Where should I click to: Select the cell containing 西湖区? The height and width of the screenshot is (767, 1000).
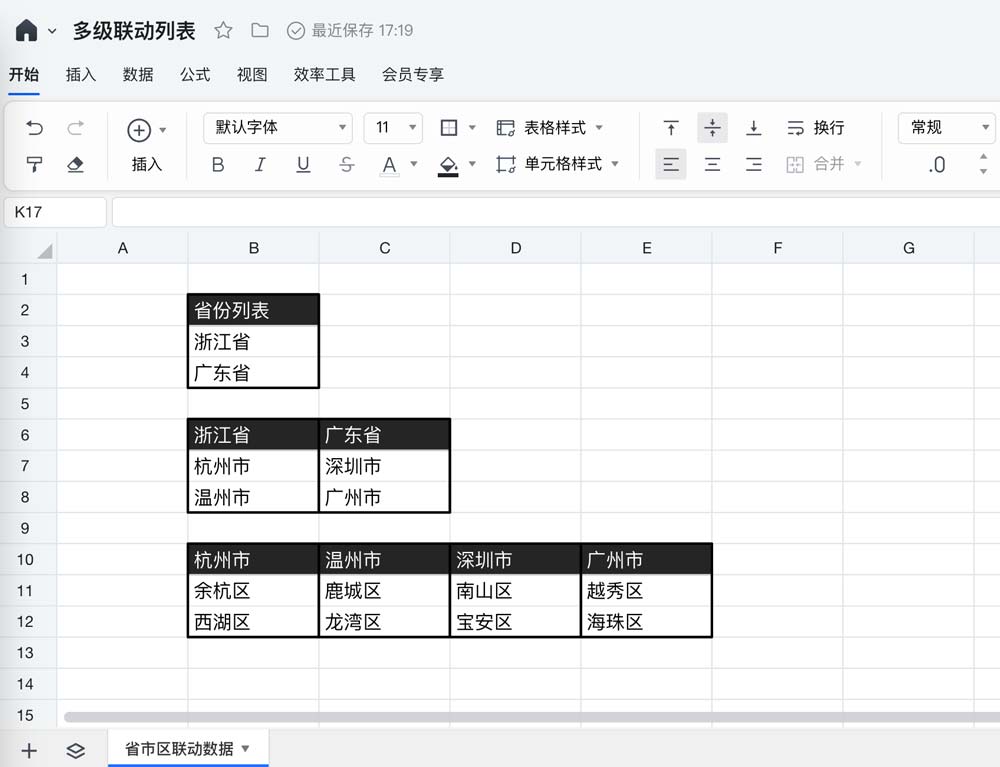[x=253, y=622]
